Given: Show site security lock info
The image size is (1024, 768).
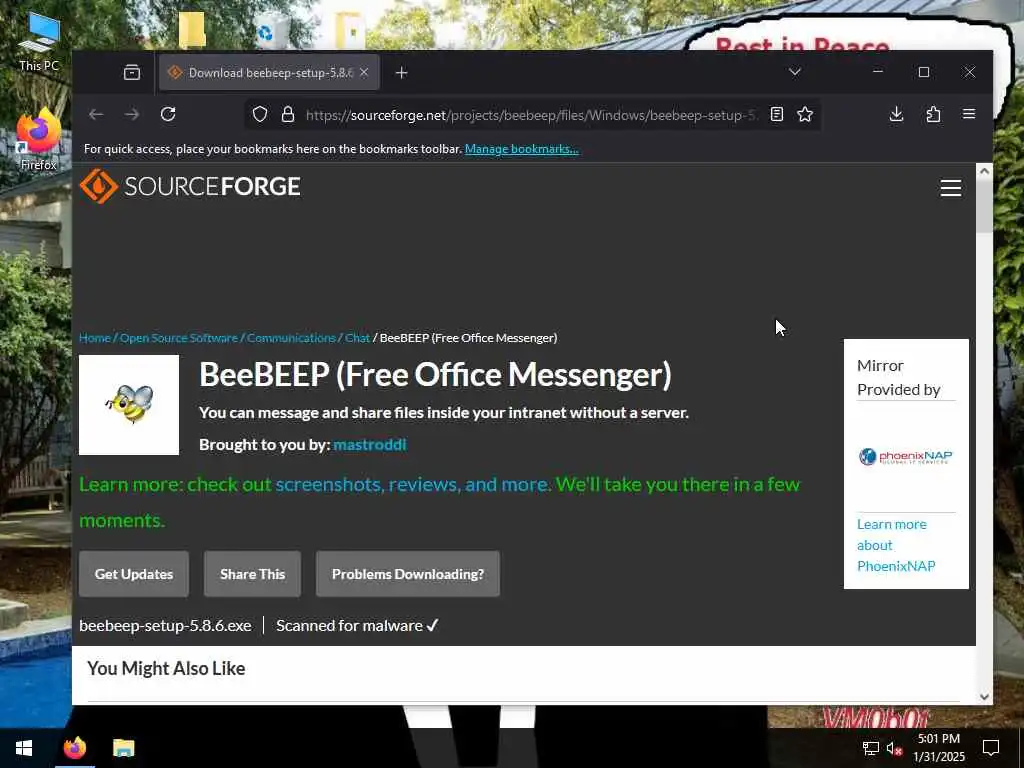Looking at the screenshot, I should 288,114.
